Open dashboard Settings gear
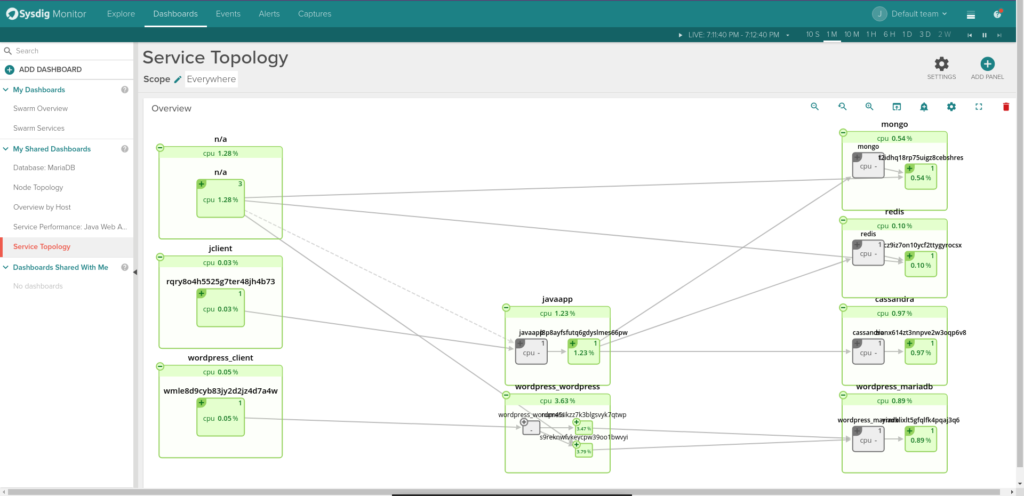 pyautogui.click(x=941, y=64)
